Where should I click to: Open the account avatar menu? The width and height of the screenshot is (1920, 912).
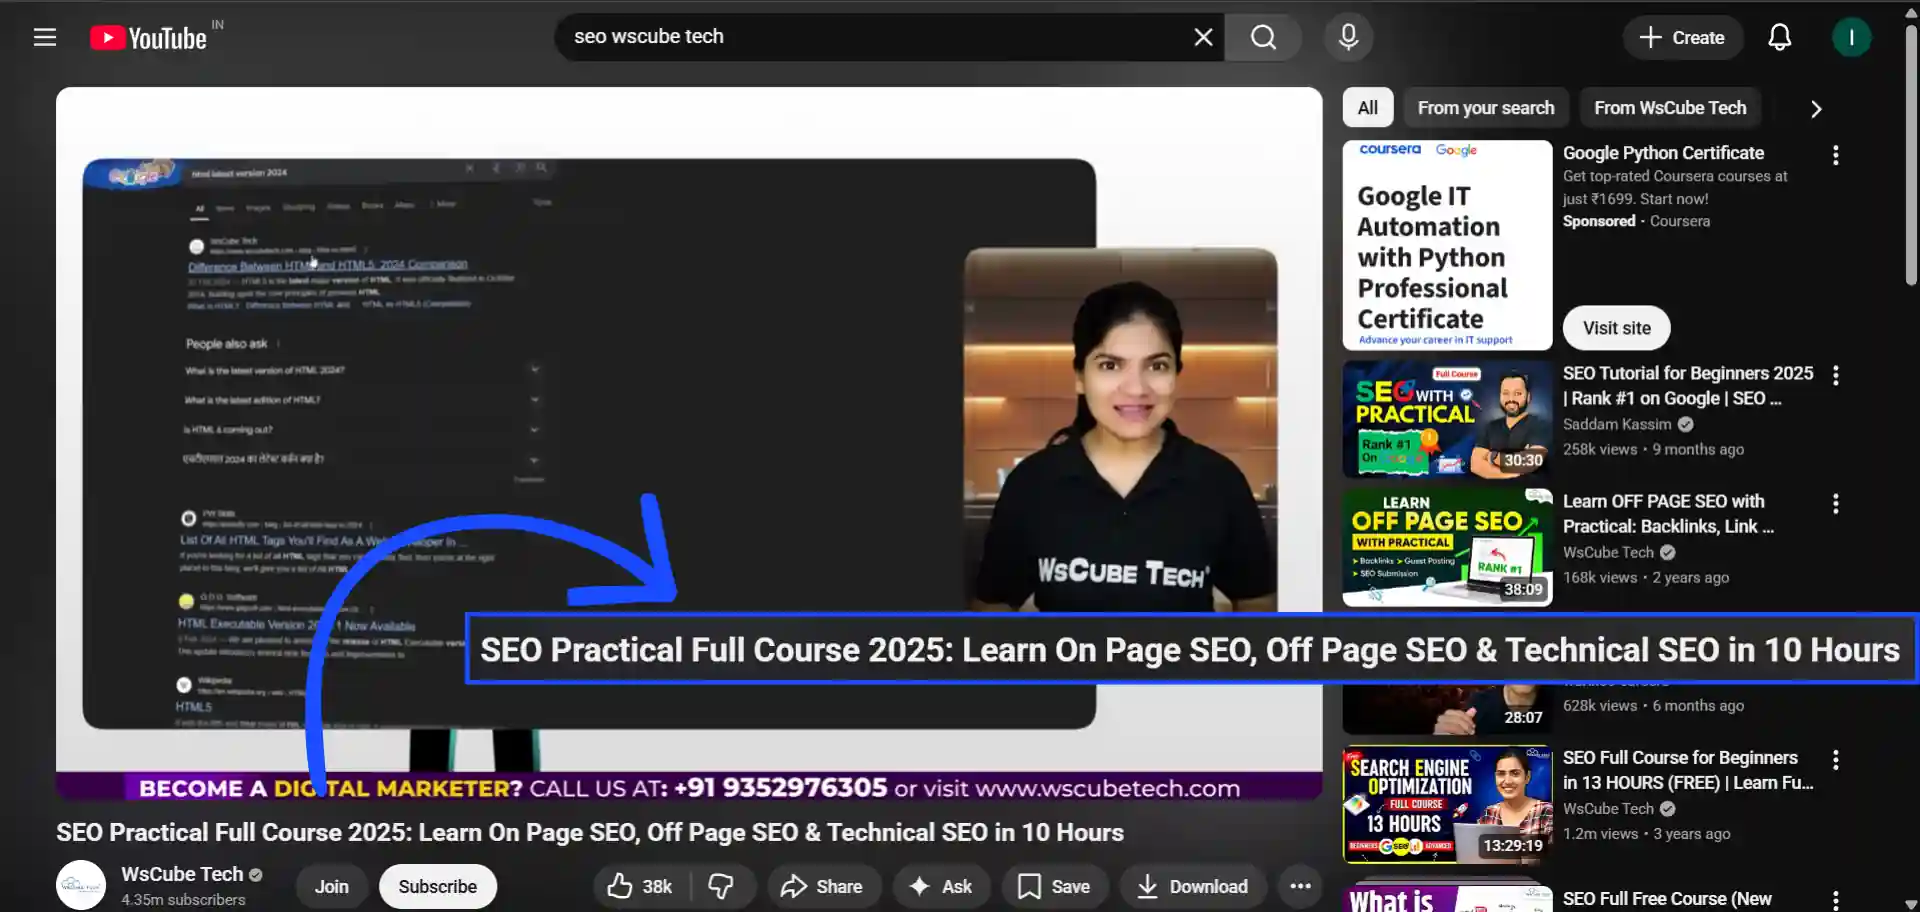[1852, 38]
